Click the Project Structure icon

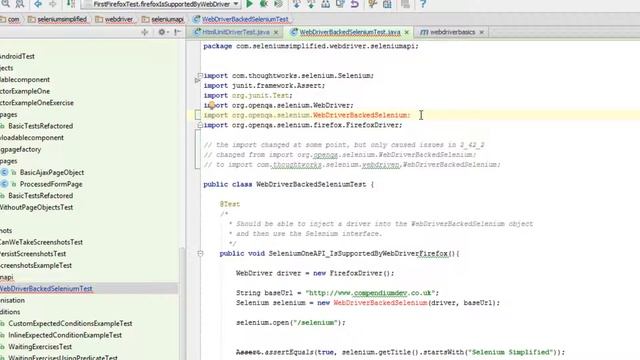[387, 4]
